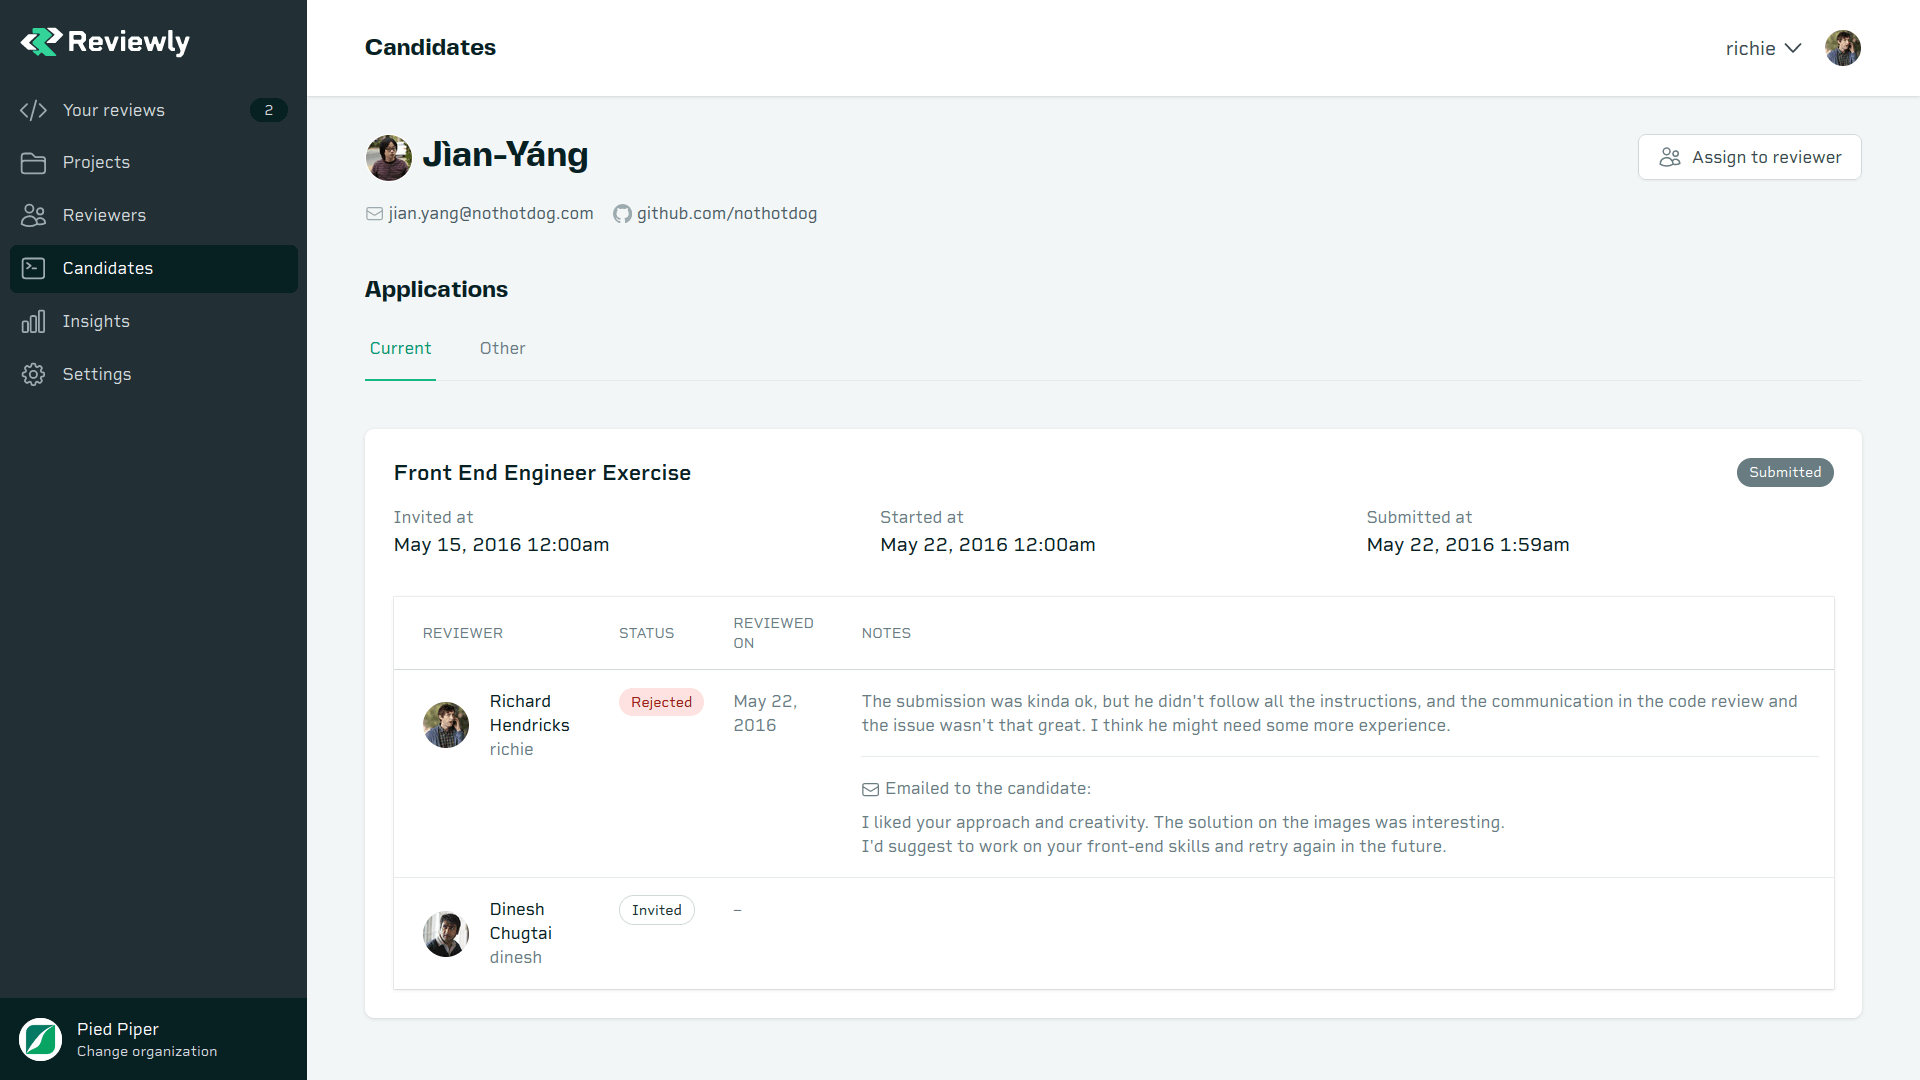The image size is (1920, 1080).
Task: Click the user avatar in top right
Action: [x=1842, y=48]
